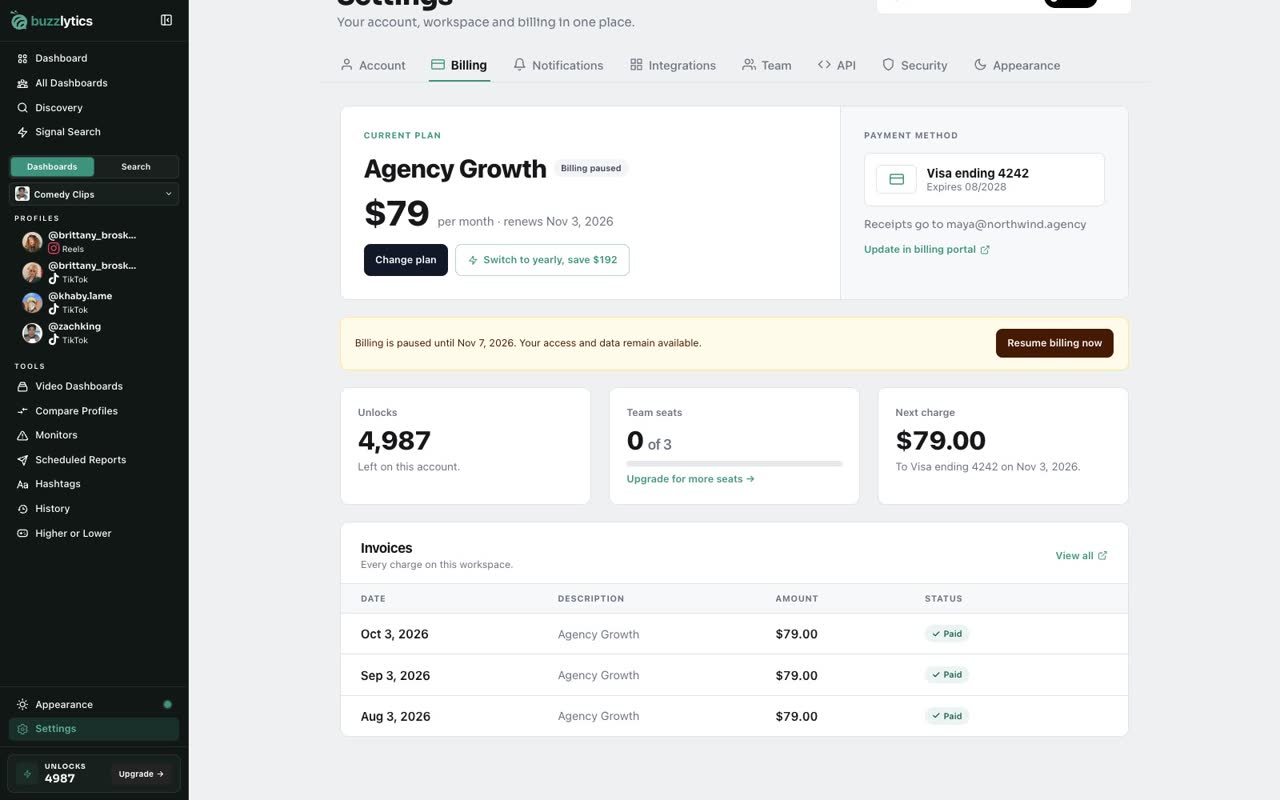Click the Dashboard grid icon
The height and width of the screenshot is (800, 1280).
click(x=23, y=59)
